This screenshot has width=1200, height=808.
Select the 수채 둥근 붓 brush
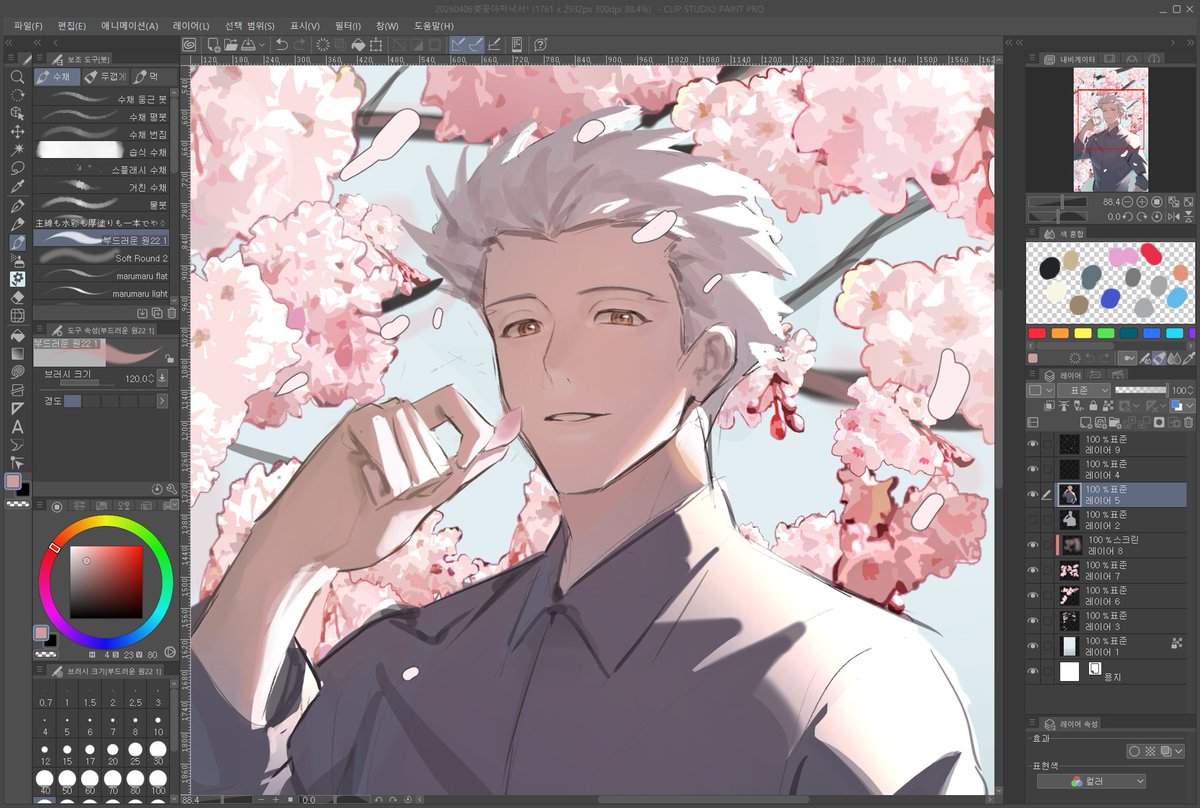pyautogui.click(x=102, y=100)
